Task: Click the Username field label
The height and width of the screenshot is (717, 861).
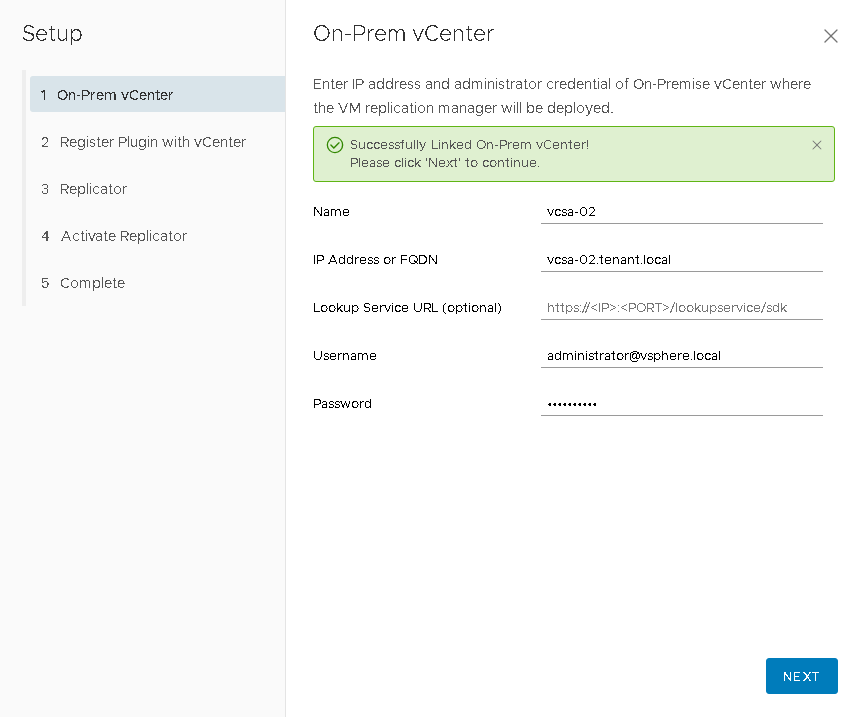Action: pyautogui.click(x=344, y=356)
